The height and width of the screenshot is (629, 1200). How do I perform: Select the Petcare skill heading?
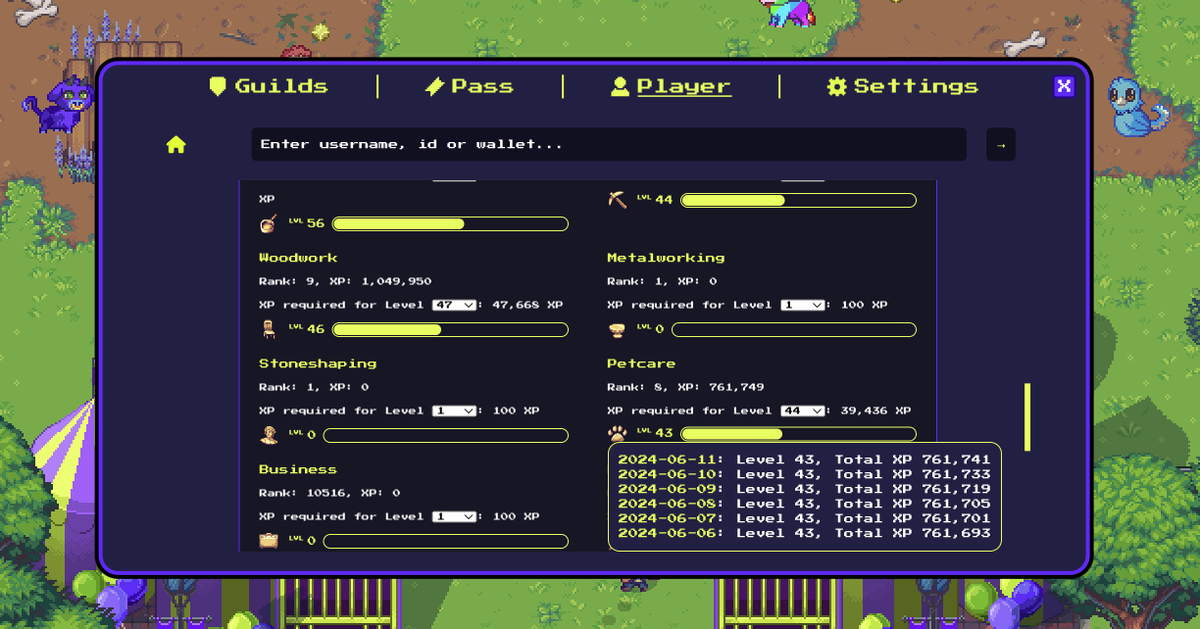click(641, 364)
